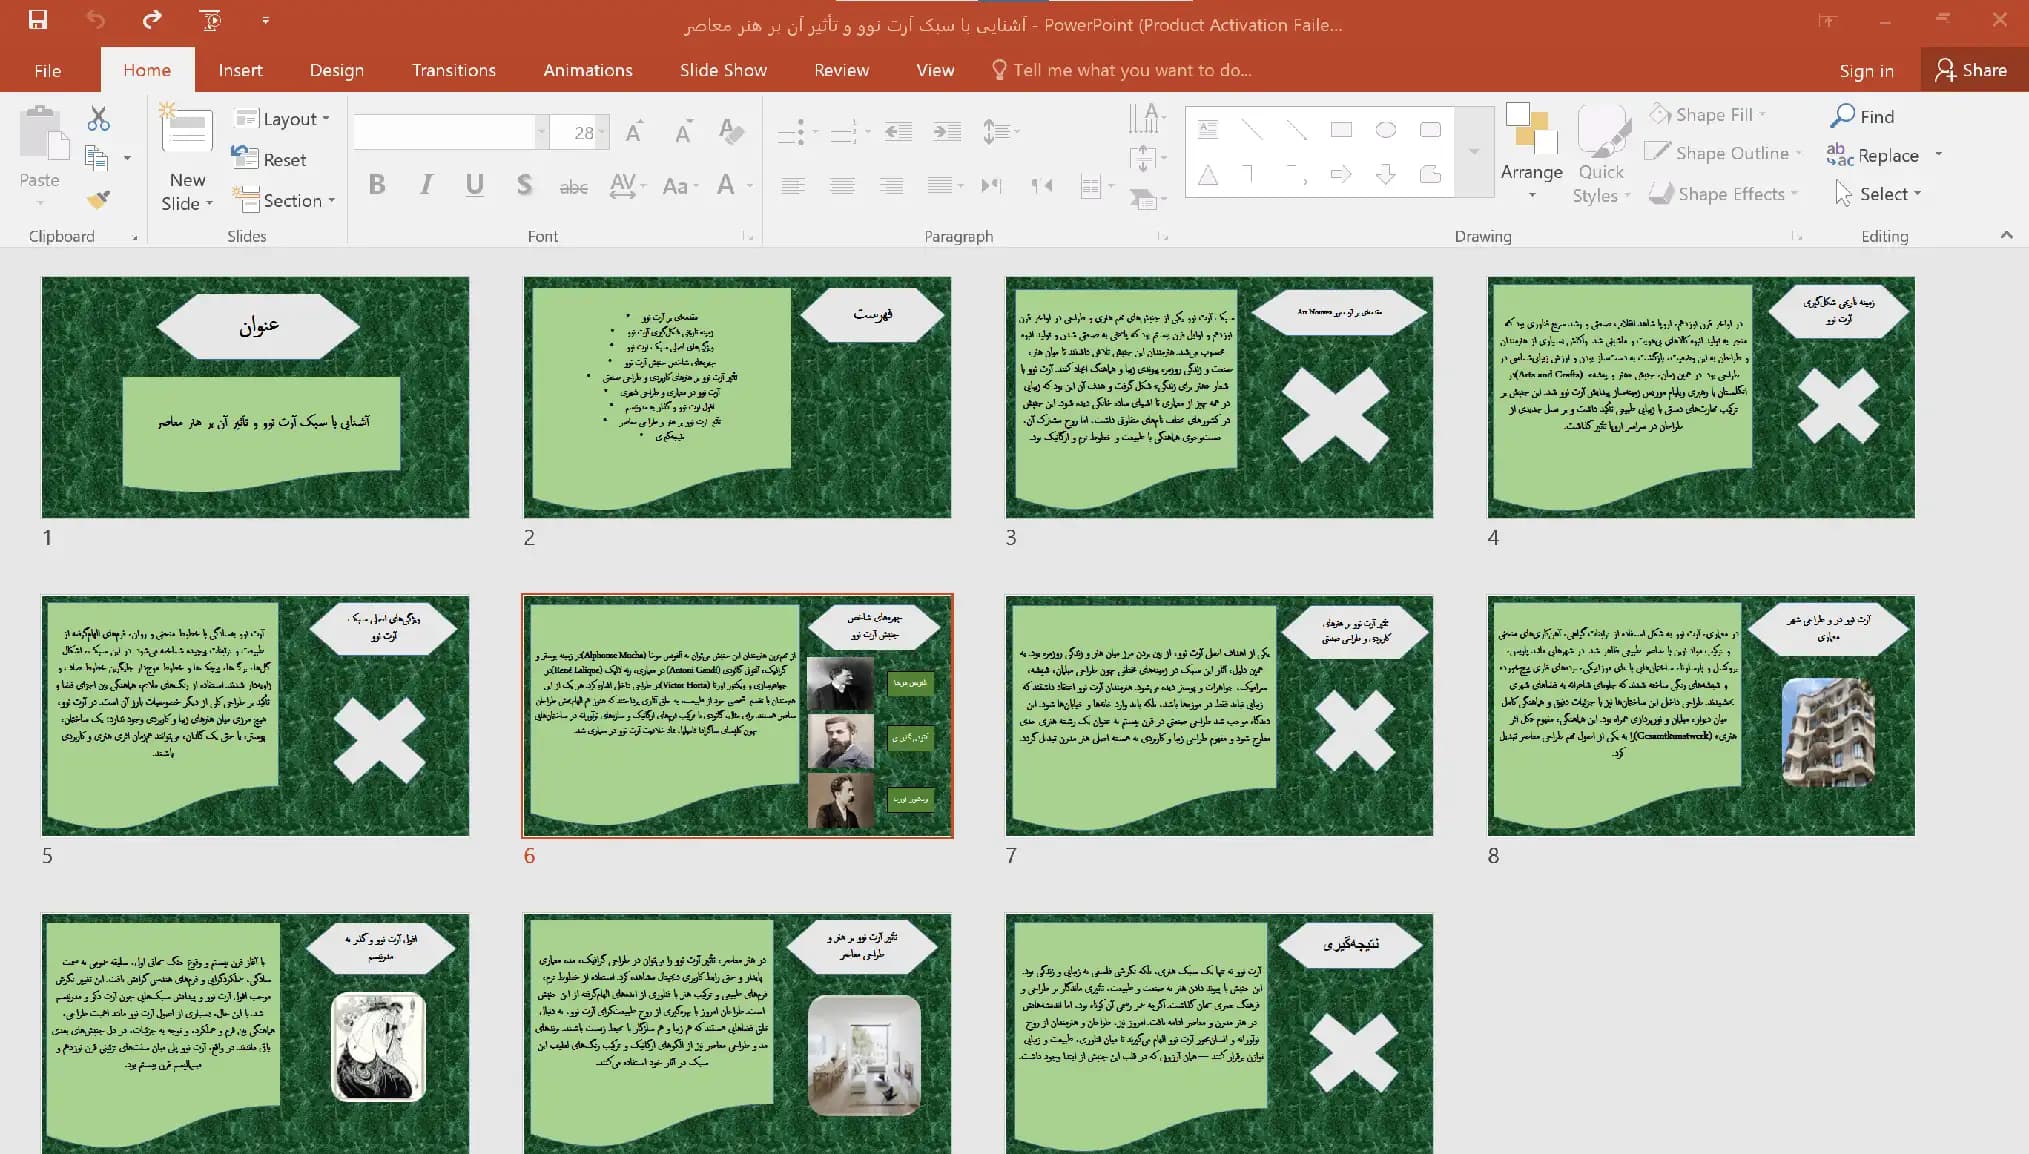Screen dimensions: 2029x1154
Task: Open the Quick Styles dropdown
Action: tap(1601, 155)
